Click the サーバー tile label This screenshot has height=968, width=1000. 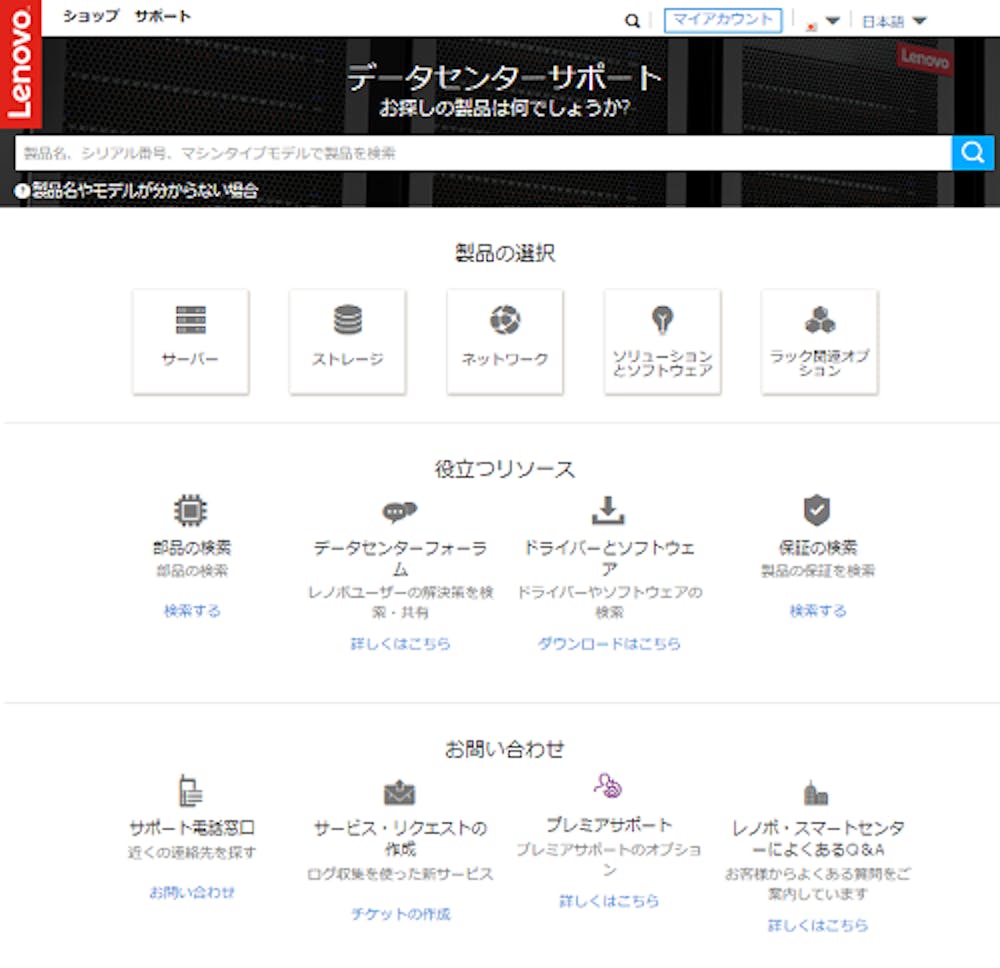point(190,359)
